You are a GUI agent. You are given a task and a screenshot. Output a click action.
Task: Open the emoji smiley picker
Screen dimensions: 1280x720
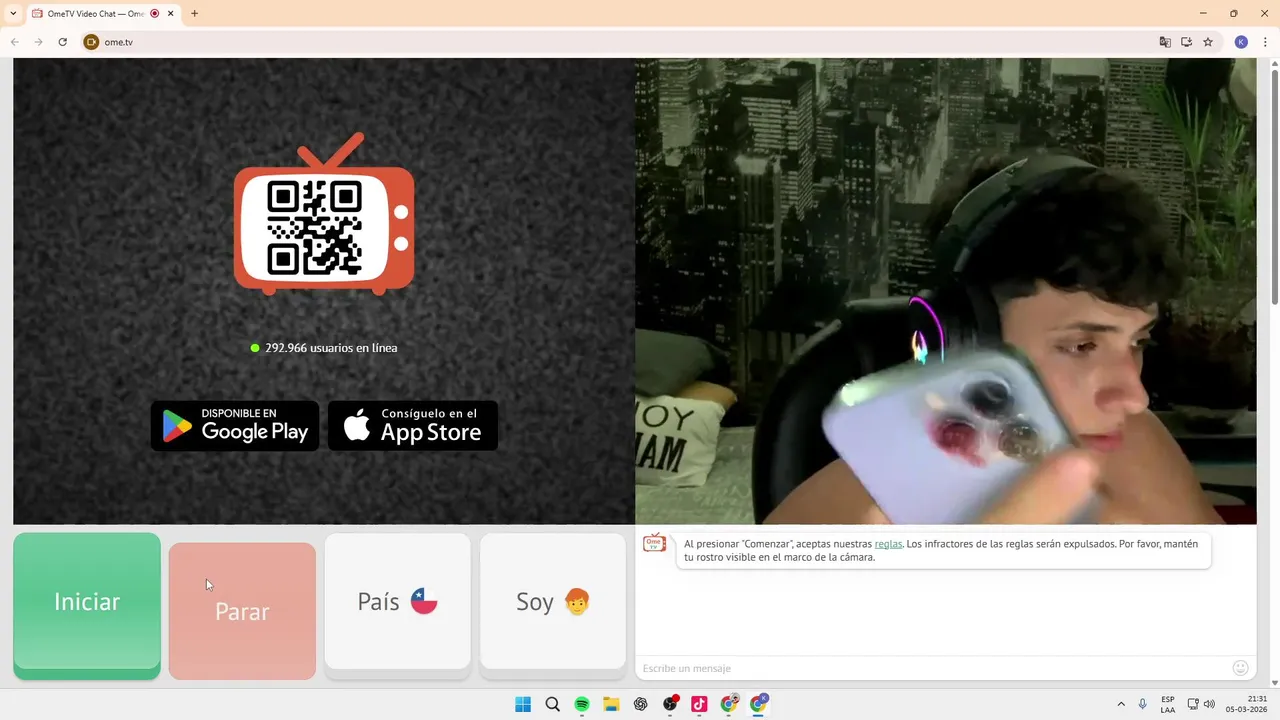coord(1241,668)
